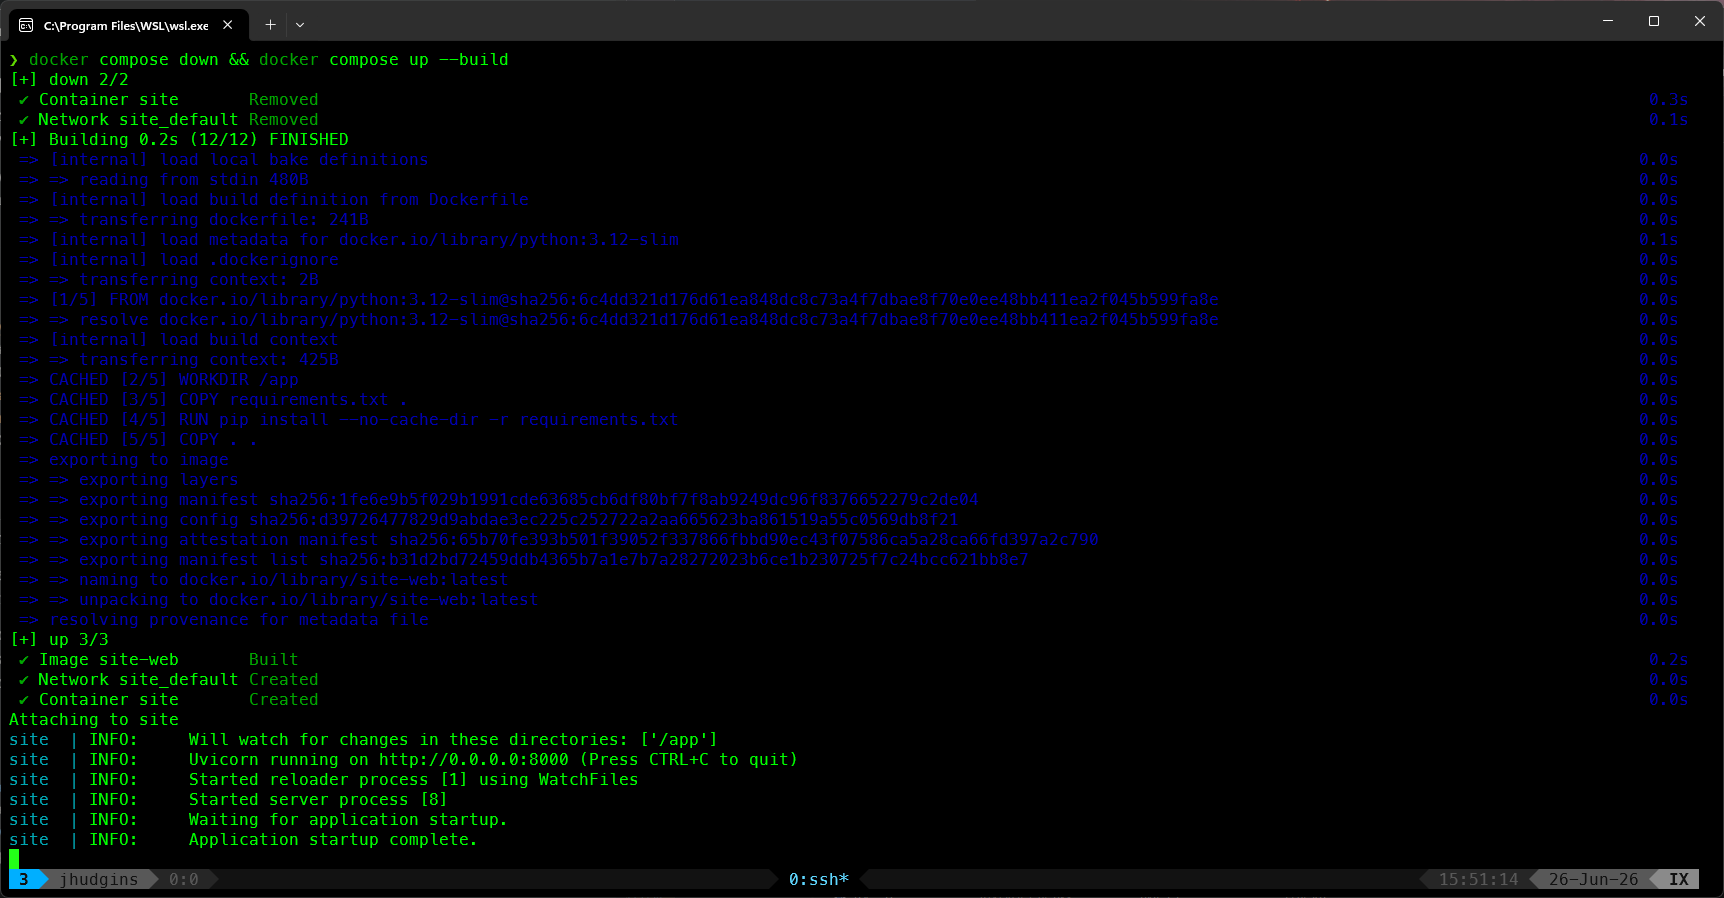Screen dimensions: 1724x898
Task: Click 'transferring context: 425B' line
Action: pyautogui.click(x=179, y=360)
